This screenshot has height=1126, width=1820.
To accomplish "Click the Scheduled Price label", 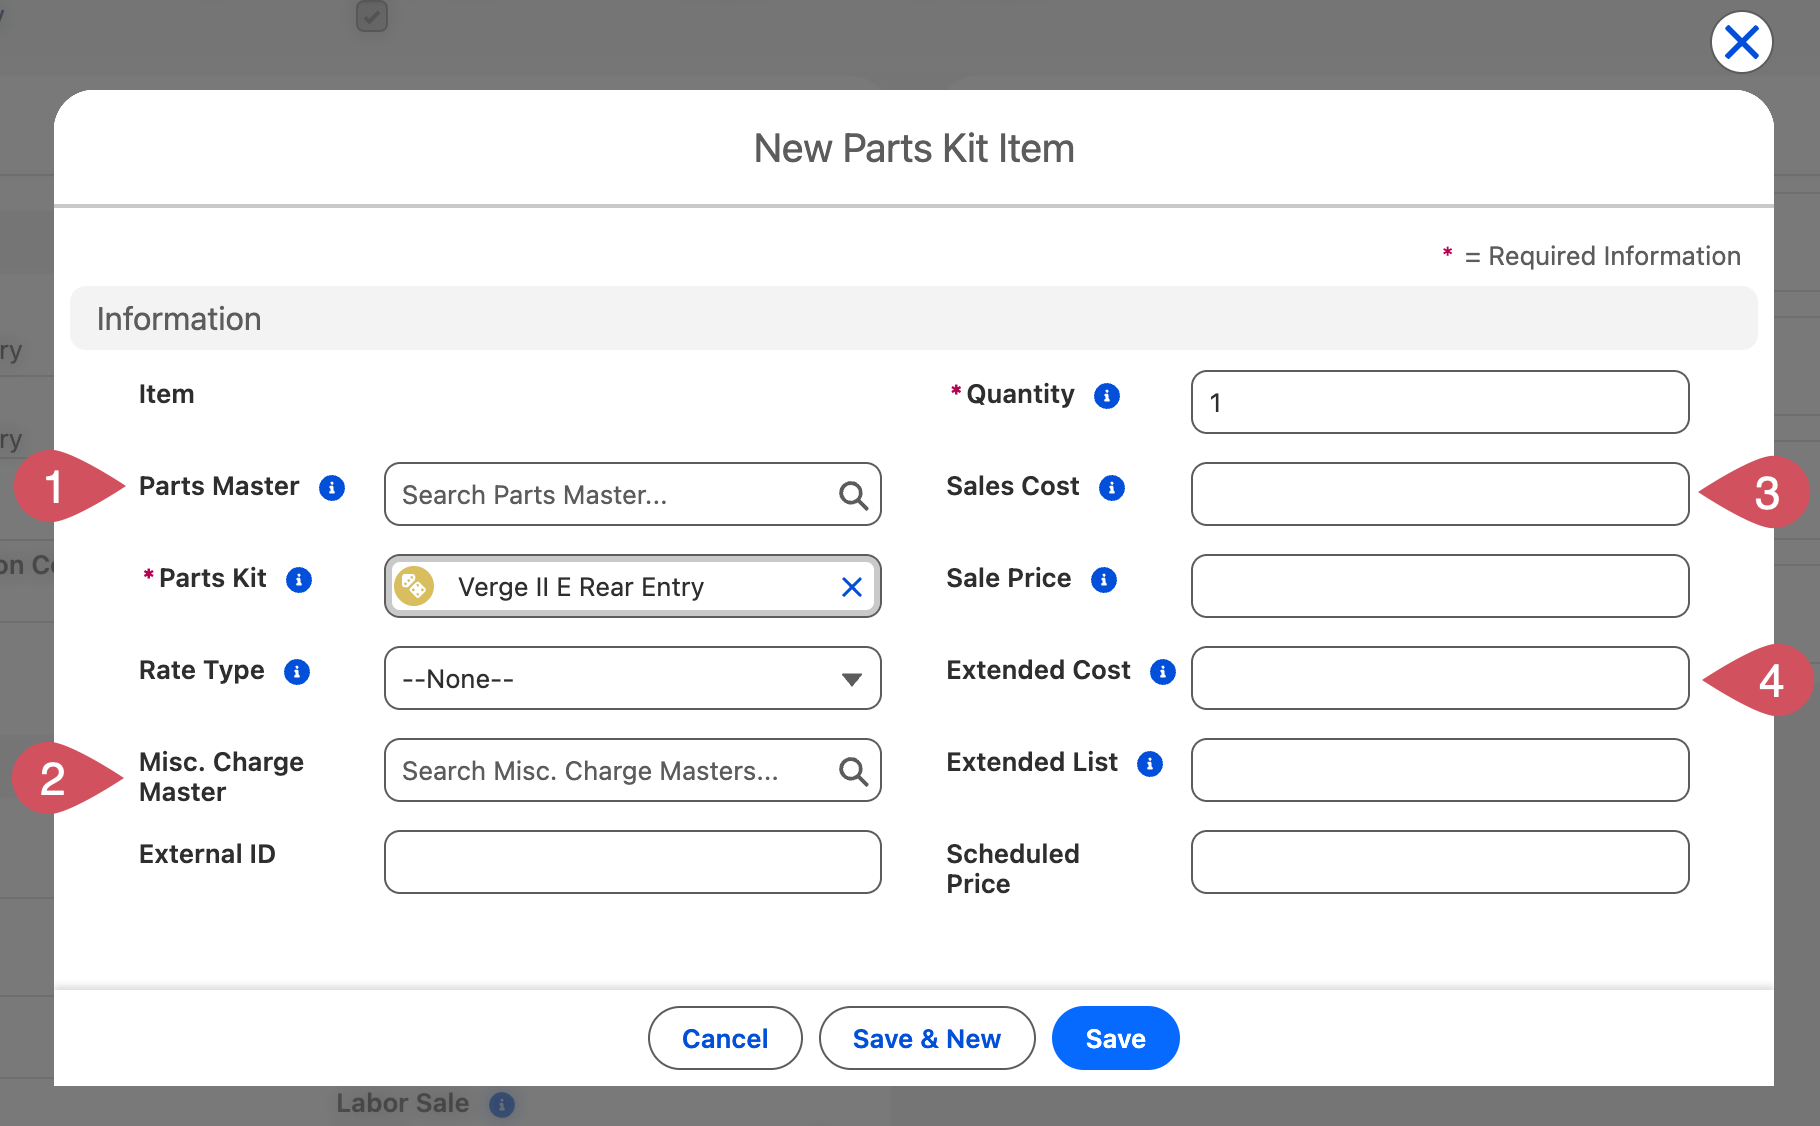I will (1013, 869).
